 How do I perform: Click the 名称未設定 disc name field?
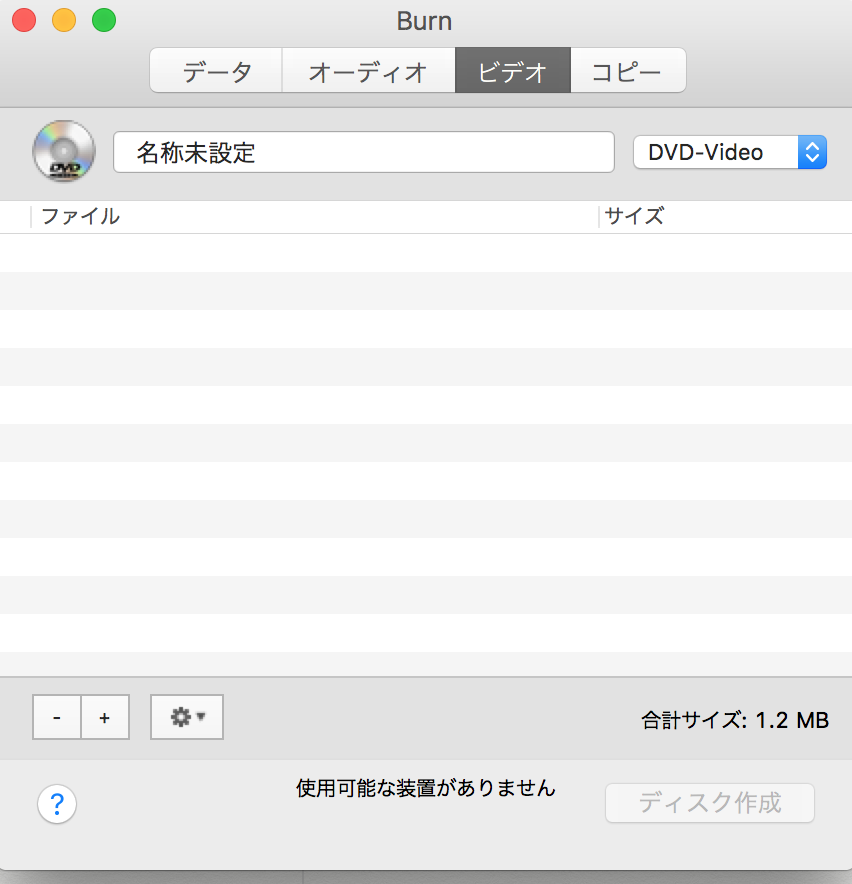coord(364,152)
